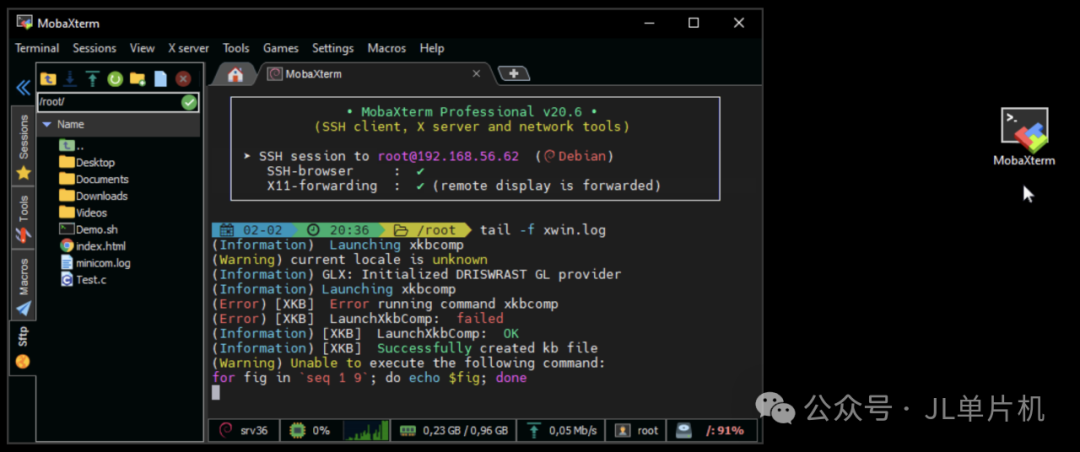The height and width of the screenshot is (452, 1080).
Task: Click the MobaXterm title bar app icon
Action: pyautogui.click(x=25, y=23)
